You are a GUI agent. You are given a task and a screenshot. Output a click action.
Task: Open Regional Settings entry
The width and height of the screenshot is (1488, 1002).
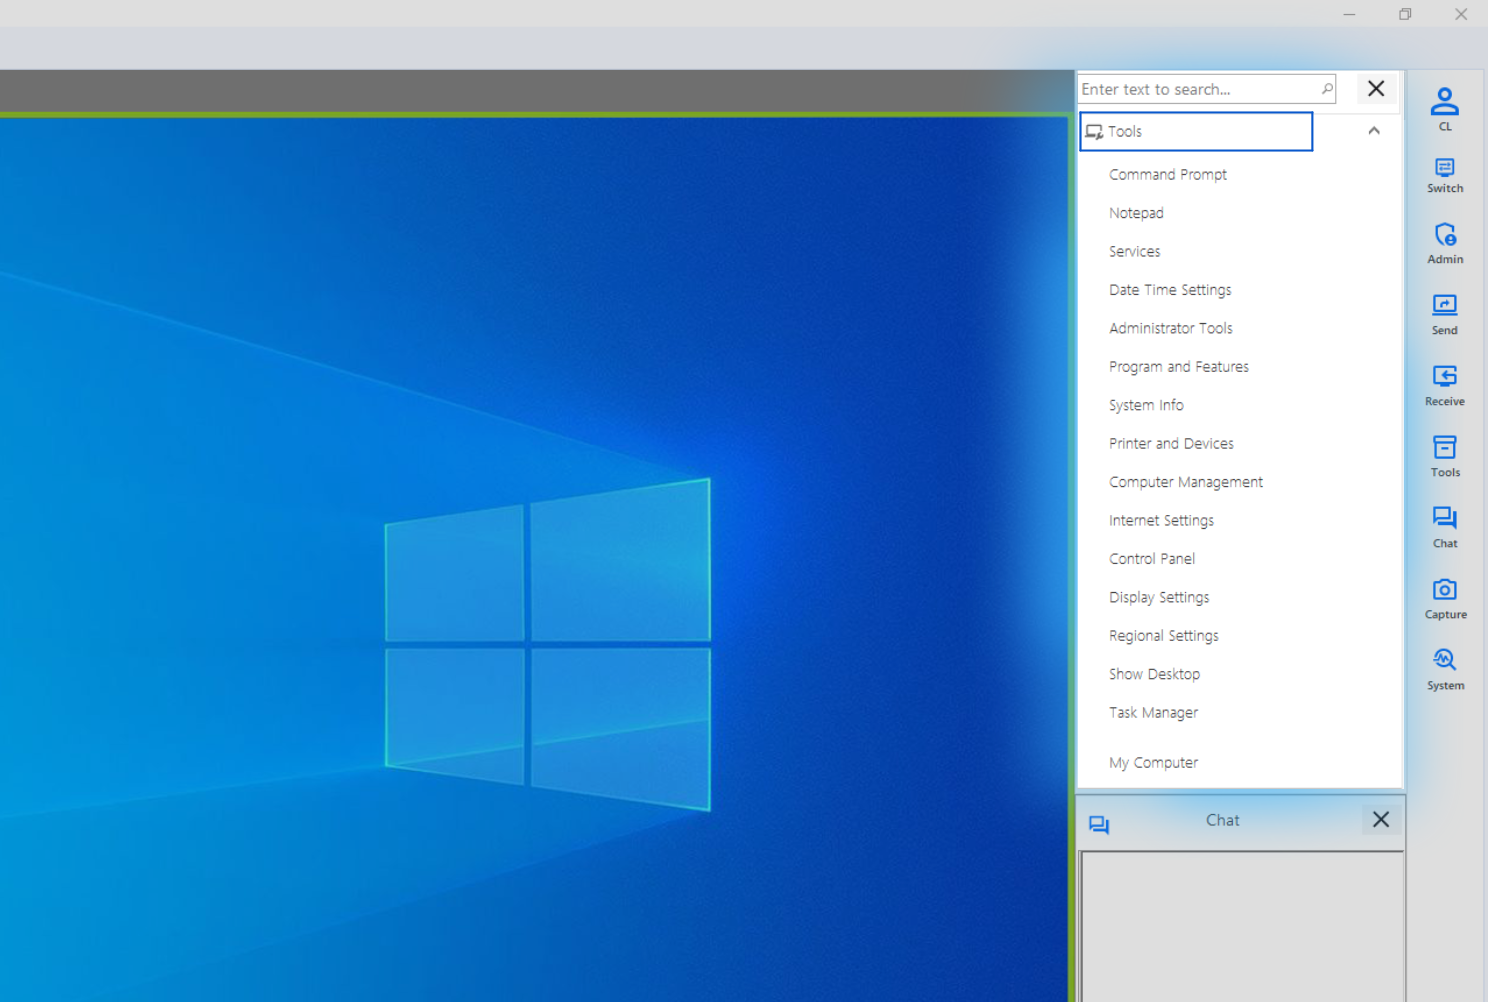click(x=1164, y=636)
